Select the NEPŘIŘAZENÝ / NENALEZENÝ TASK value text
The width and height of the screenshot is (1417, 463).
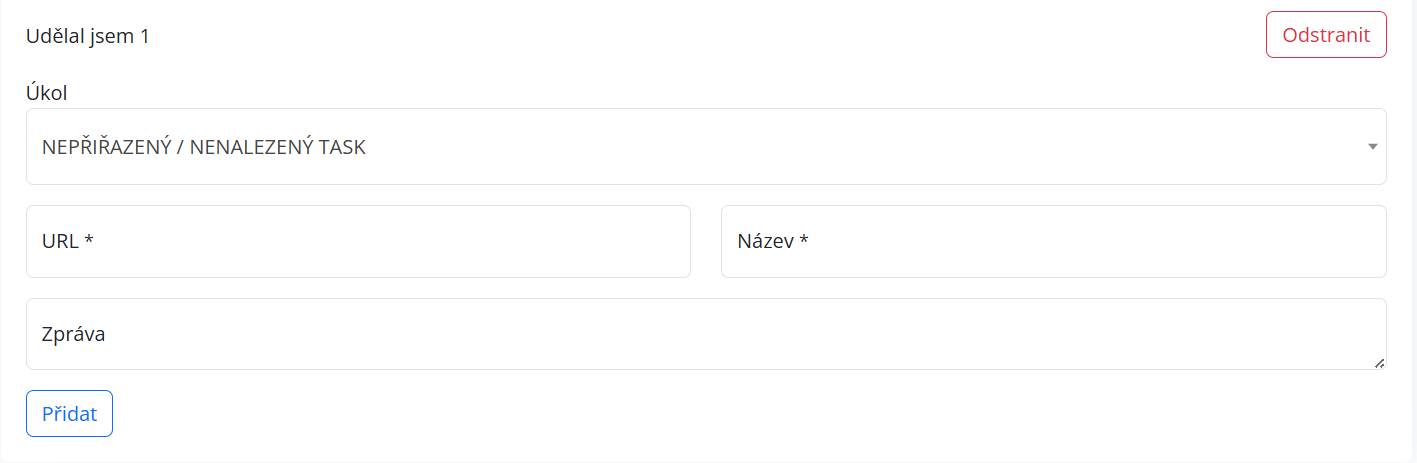pos(204,147)
